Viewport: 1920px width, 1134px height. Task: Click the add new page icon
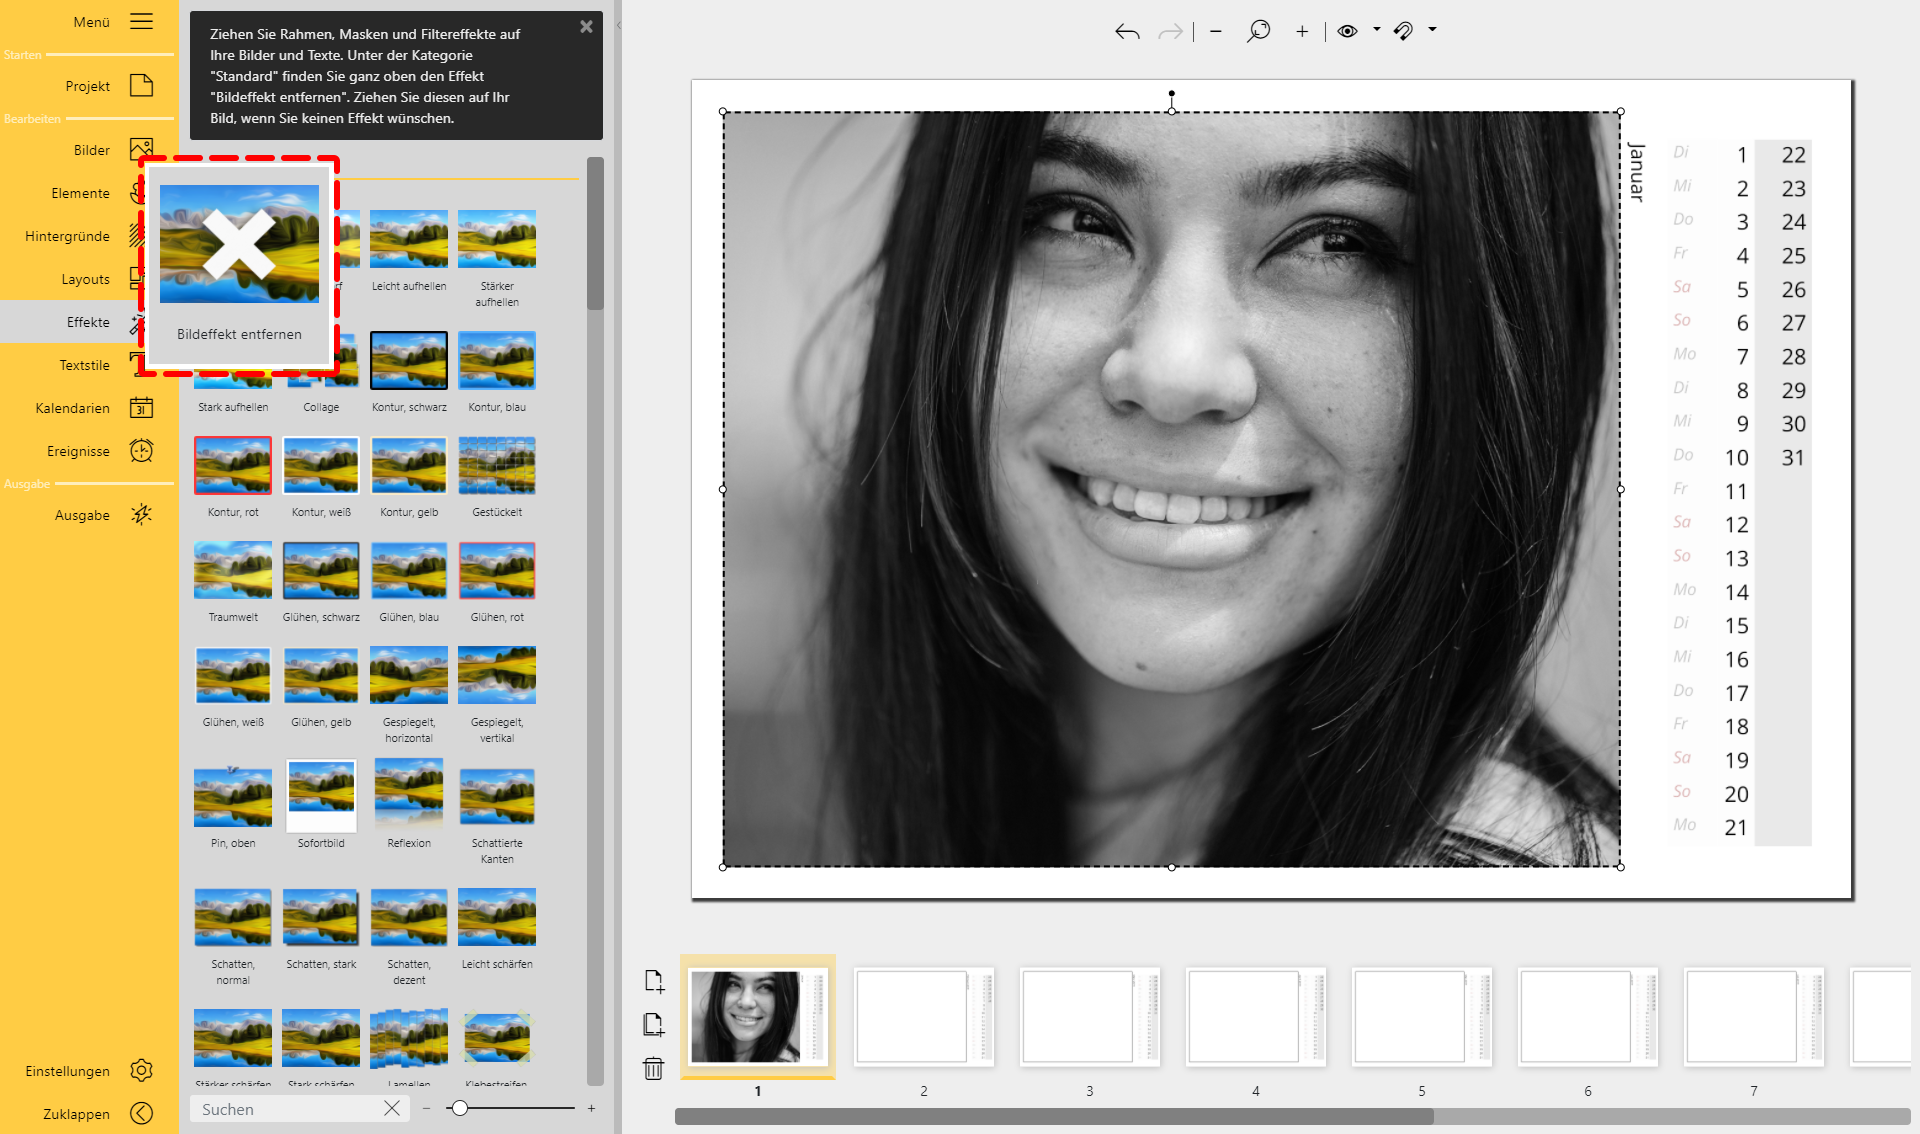pos(654,981)
